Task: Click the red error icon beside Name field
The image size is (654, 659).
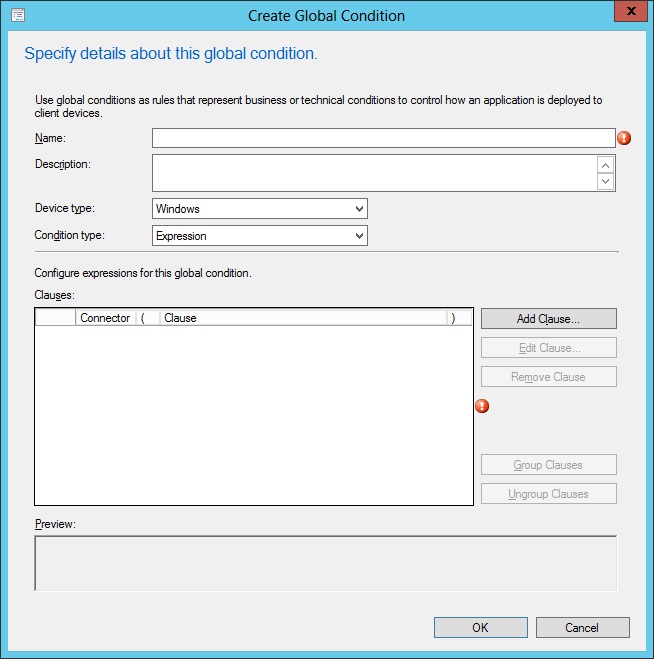Action: (625, 138)
